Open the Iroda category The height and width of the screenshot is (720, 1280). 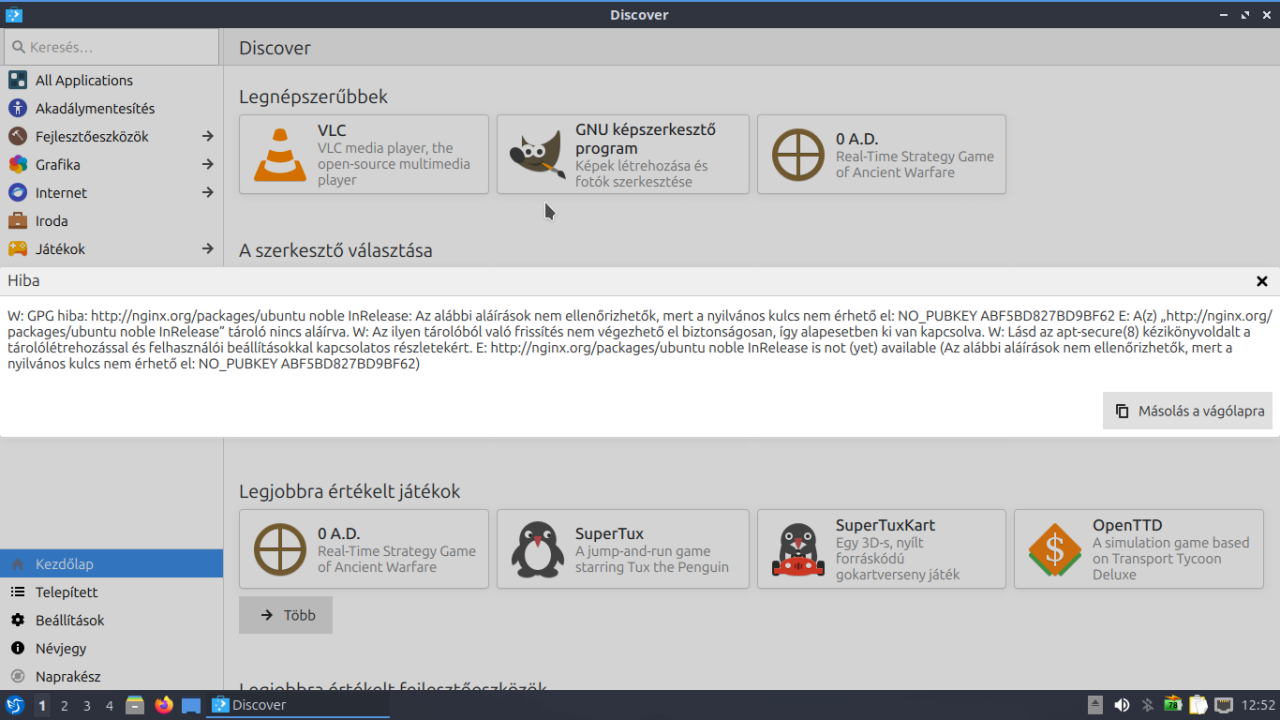(111, 220)
